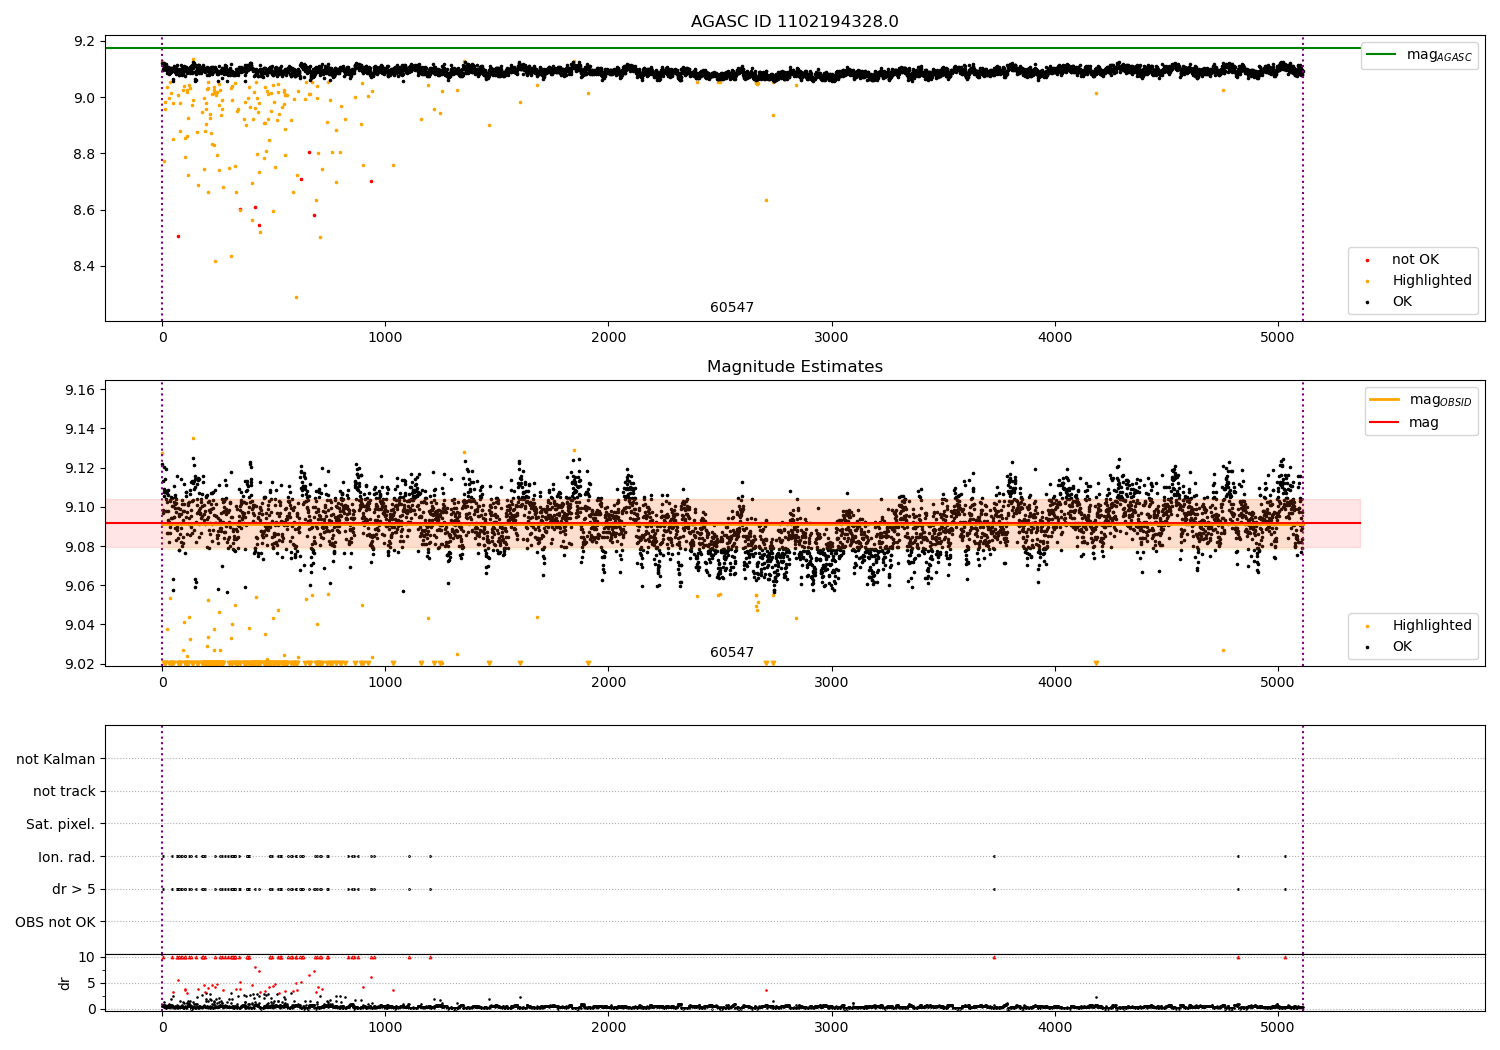Click the y-axis tick '9.10'
The height and width of the screenshot is (1050, 1500).
81,507
